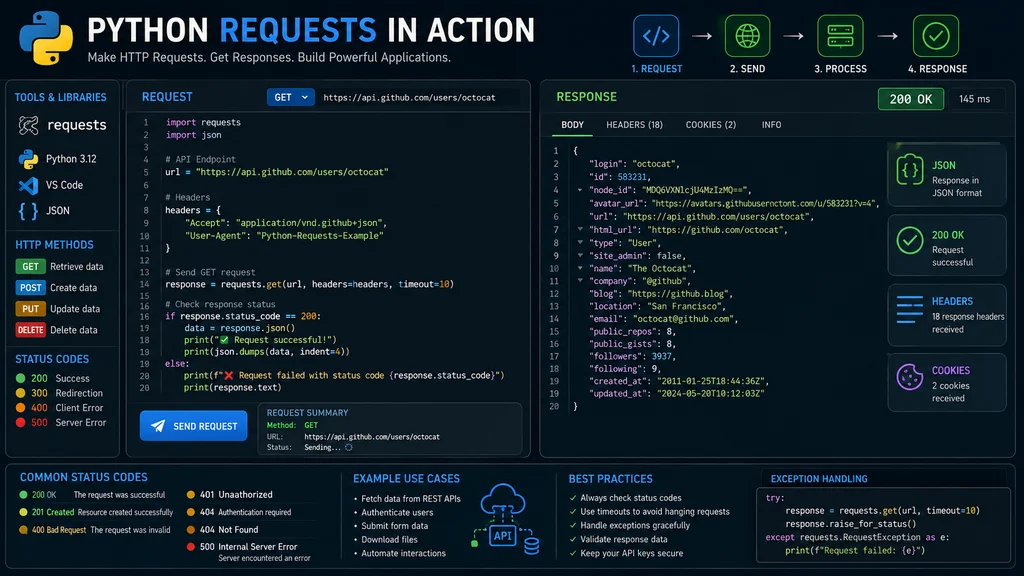Click the red dot beside 500 Internal Server Error
Image resolution: width=1024 pixels, height=576 pixels.
(191, 547)
